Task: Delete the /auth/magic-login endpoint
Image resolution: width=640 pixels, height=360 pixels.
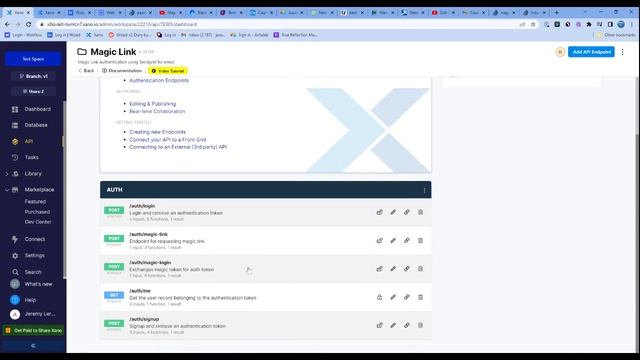Action: [x=420, y=269]
